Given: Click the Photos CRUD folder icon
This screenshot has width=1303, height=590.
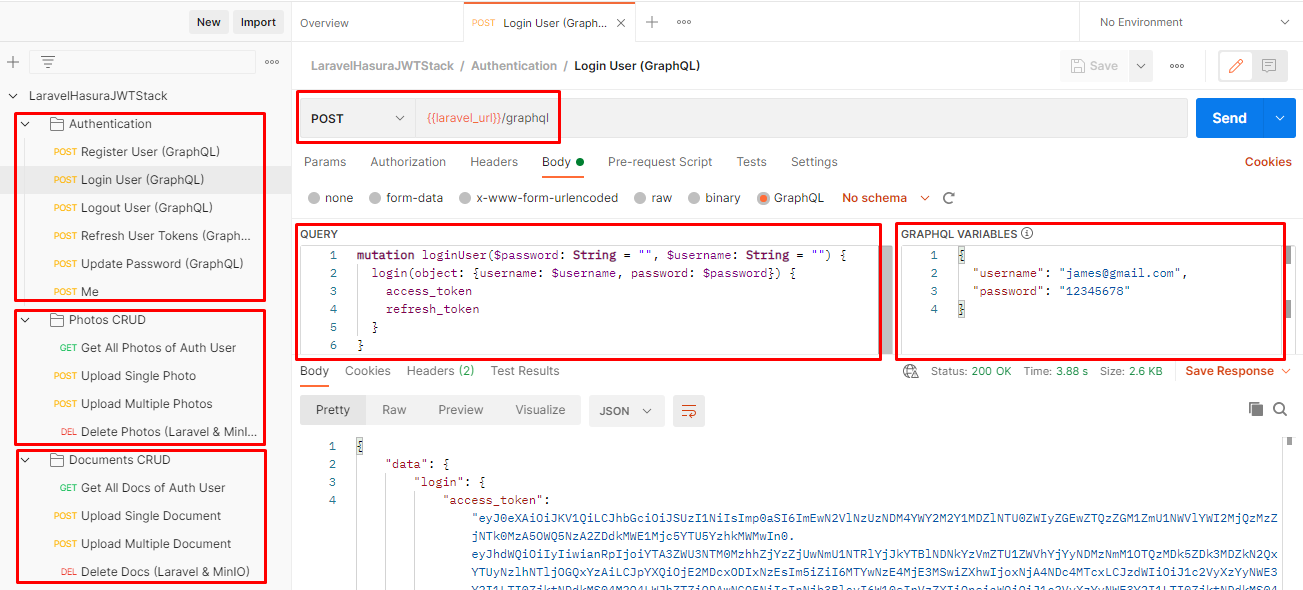Looking at the screenshot, I should (x=56, y=320).
